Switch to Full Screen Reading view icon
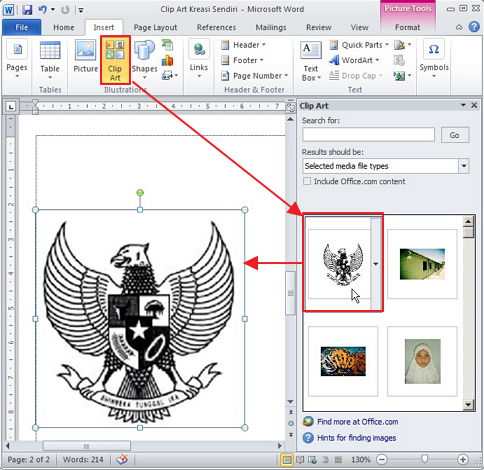484x470 pixels. pos(300,460)
